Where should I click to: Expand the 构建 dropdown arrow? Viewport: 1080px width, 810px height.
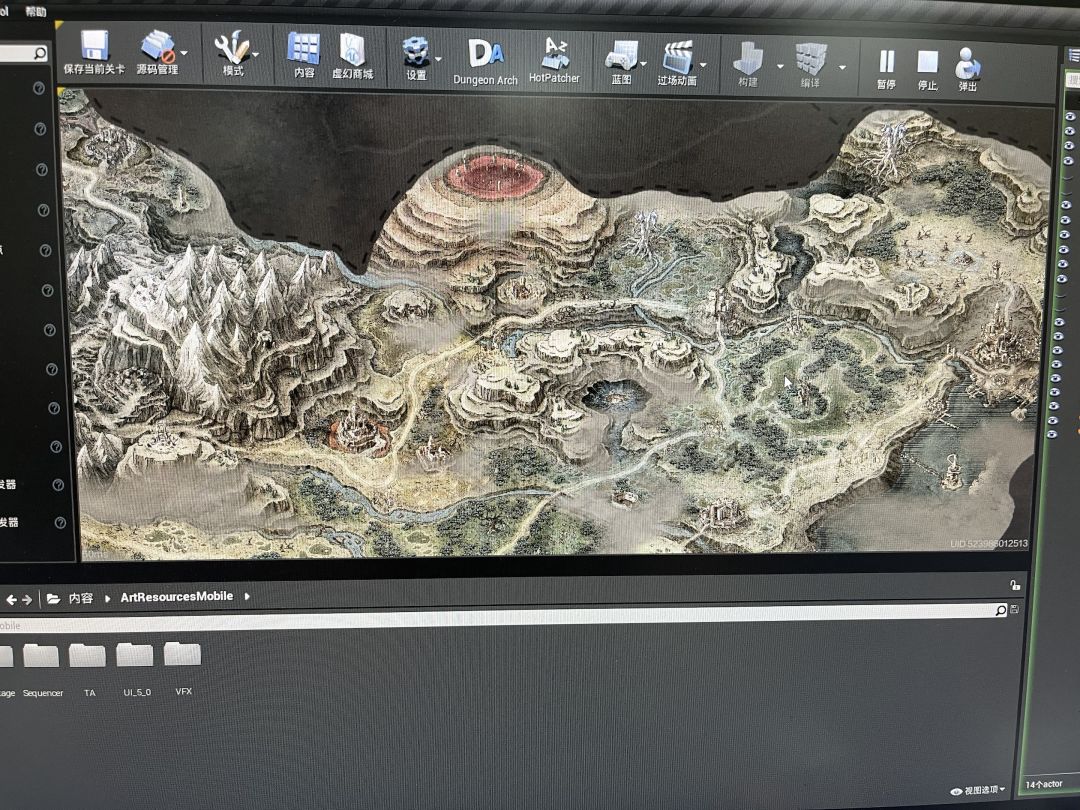click(780, 66)
